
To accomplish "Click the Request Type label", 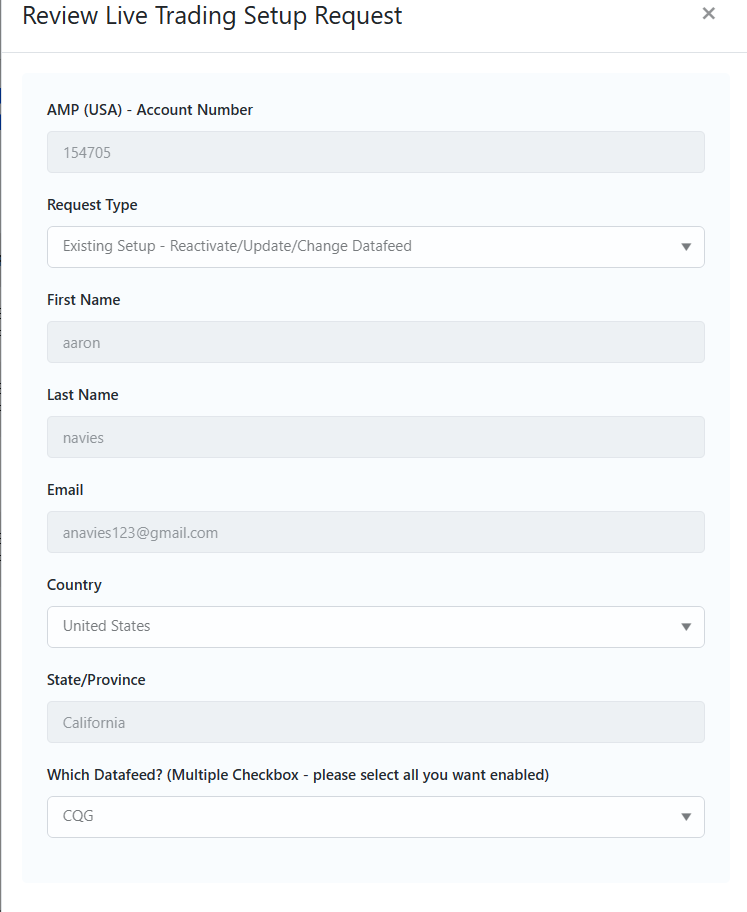I will click(x=92, y=205).
